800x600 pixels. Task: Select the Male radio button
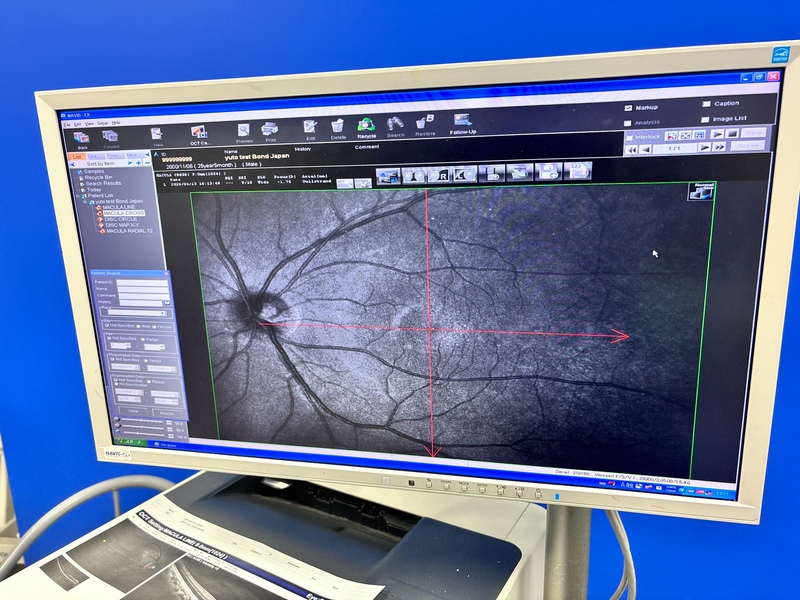141,326
